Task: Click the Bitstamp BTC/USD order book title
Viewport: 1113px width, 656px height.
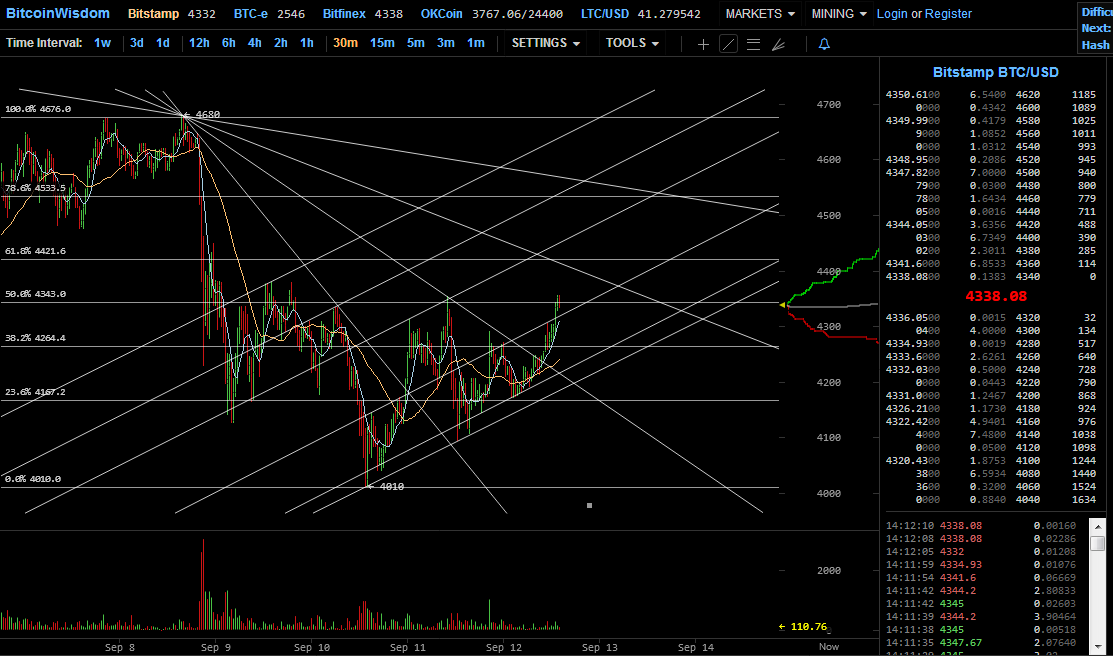Action: (995, 72)
